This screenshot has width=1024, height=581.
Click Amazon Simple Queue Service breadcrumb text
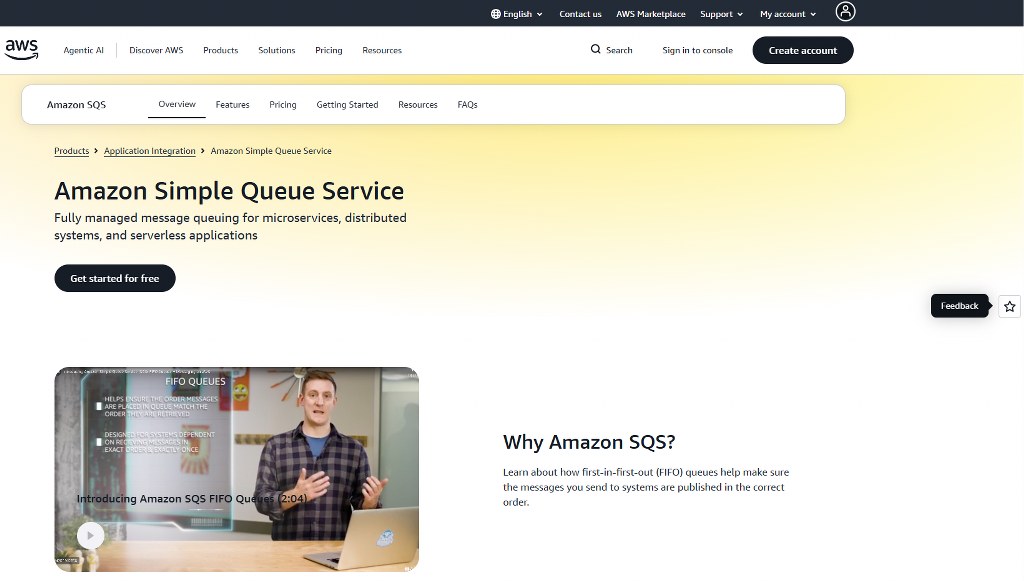tap(271, 151)
